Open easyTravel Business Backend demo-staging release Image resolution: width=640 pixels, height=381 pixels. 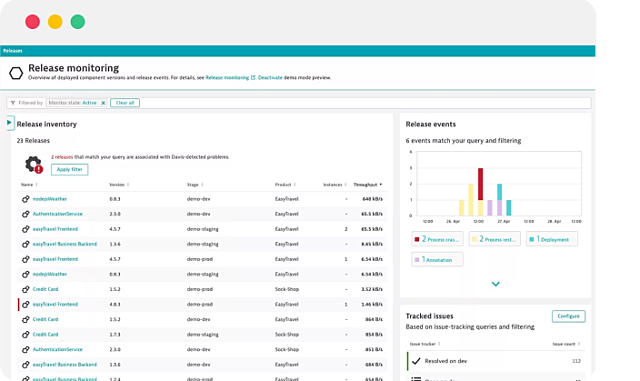click(x=65, y=244)
